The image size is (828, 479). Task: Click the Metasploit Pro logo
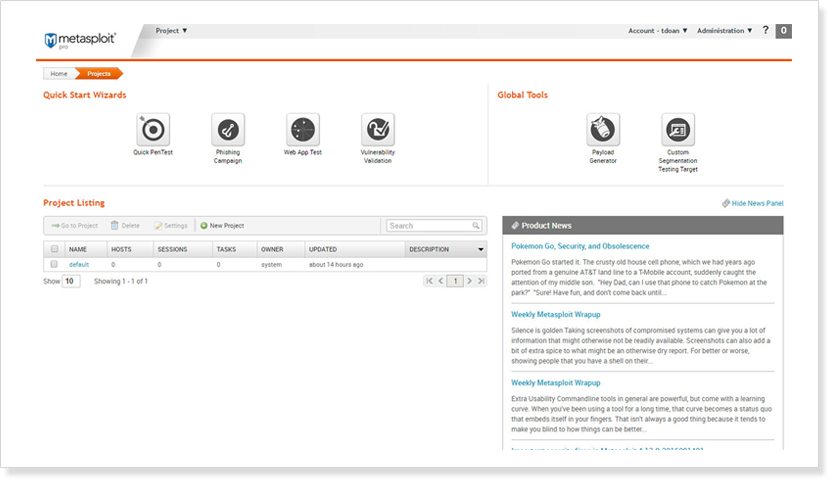click(80, 40)
